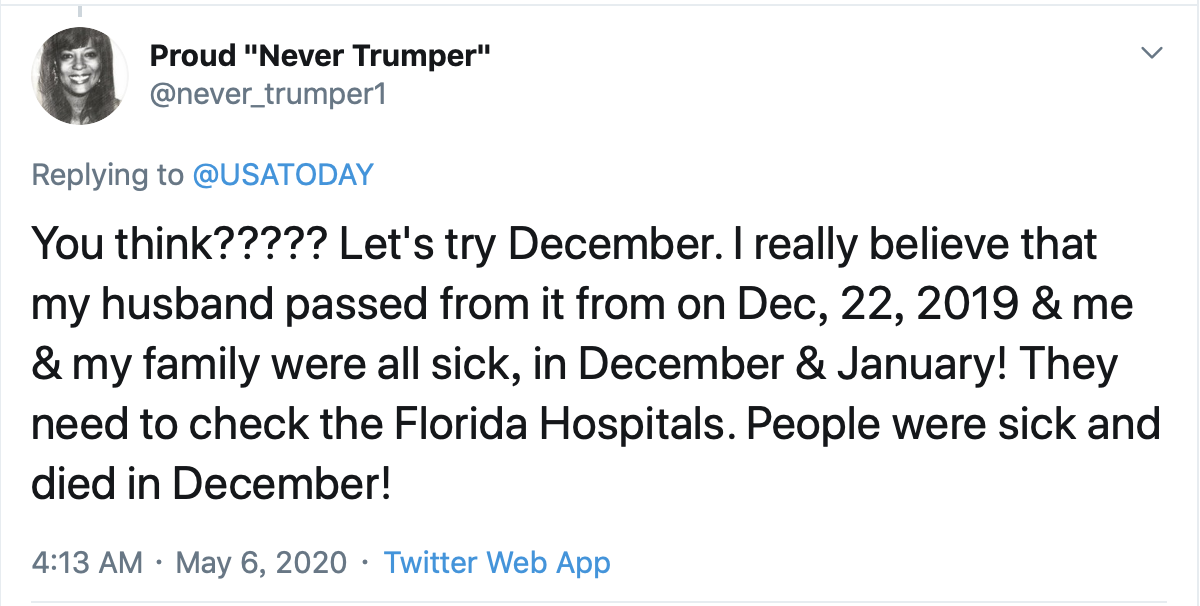Image resolution: width=1200 pixels, height=606 pixels.
Task: Open the Twitter Web App source link
Action: [497, 562]
